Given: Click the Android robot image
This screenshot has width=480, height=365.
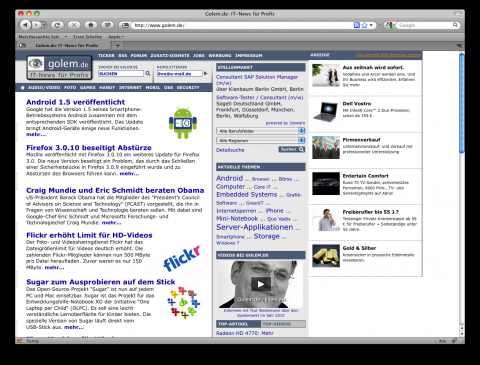Looking at the screenshot, I should click(x=183, y=123).
